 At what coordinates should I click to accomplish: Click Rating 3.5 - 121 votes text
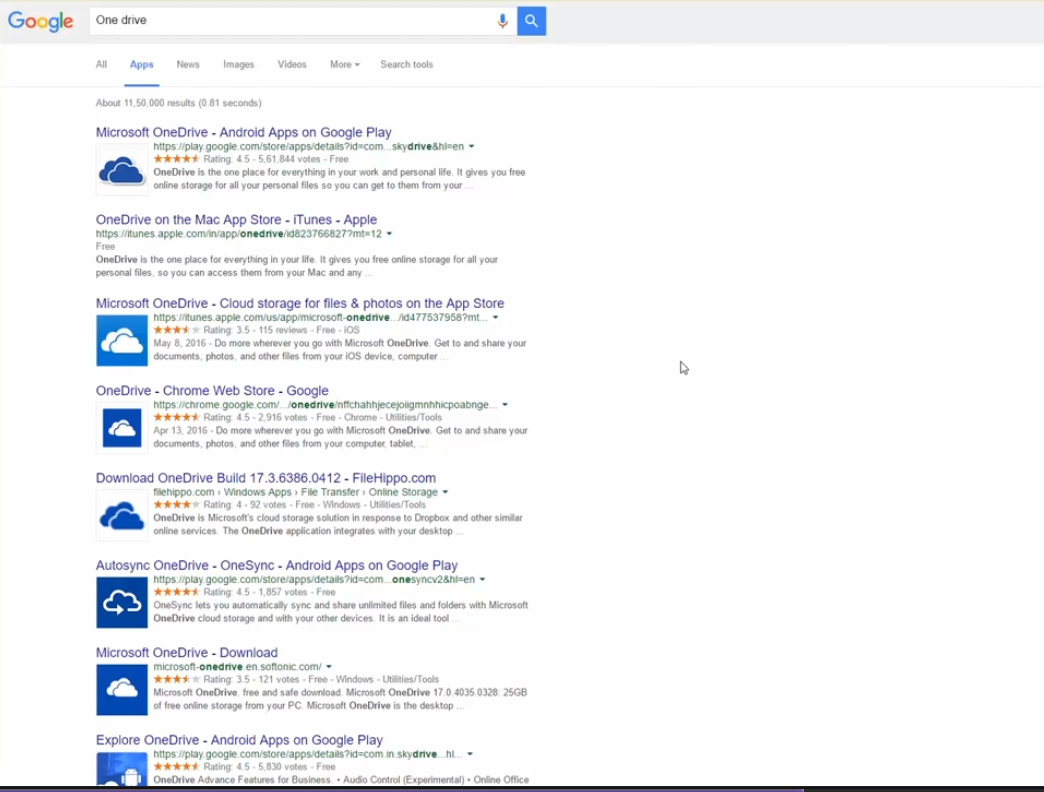click(x=251, y=679)
